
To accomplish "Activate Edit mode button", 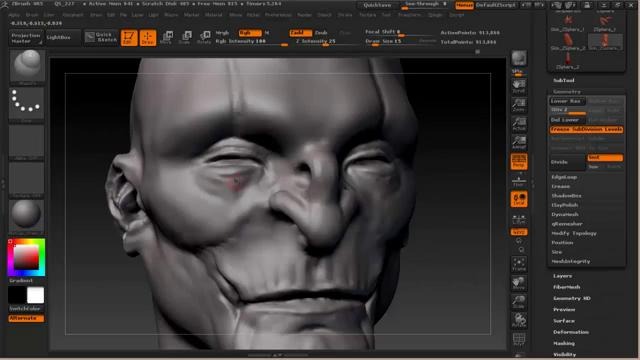I will pos(129,38).
